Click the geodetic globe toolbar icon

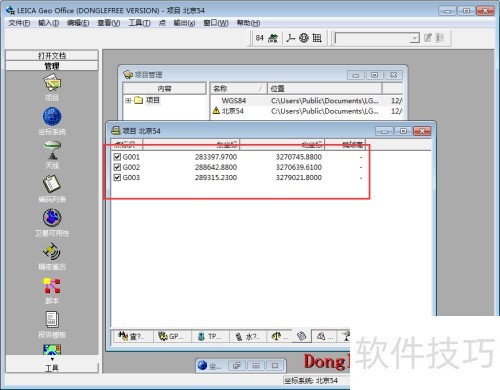tap(304, 38)
